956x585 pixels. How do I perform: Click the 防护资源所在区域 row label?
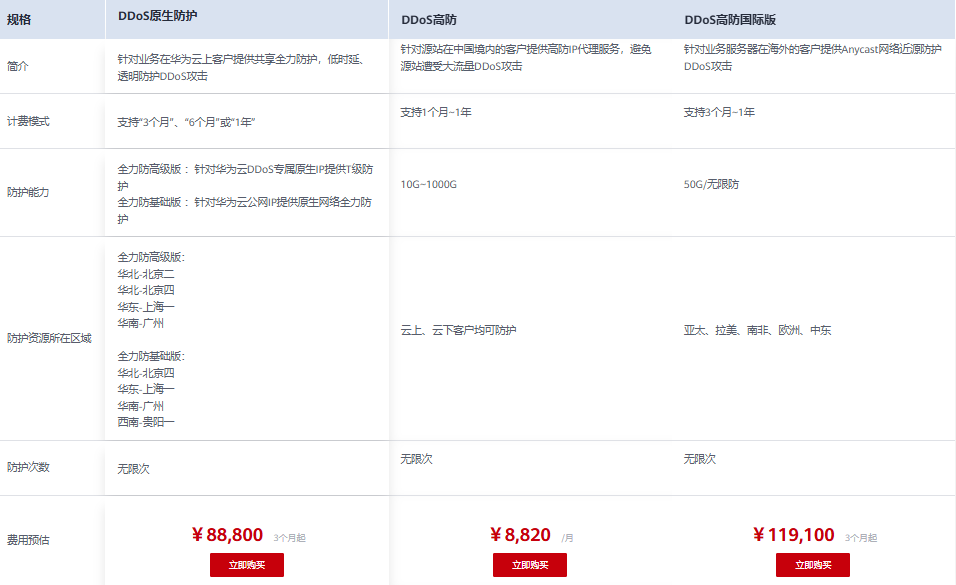[x=49, y=339]
